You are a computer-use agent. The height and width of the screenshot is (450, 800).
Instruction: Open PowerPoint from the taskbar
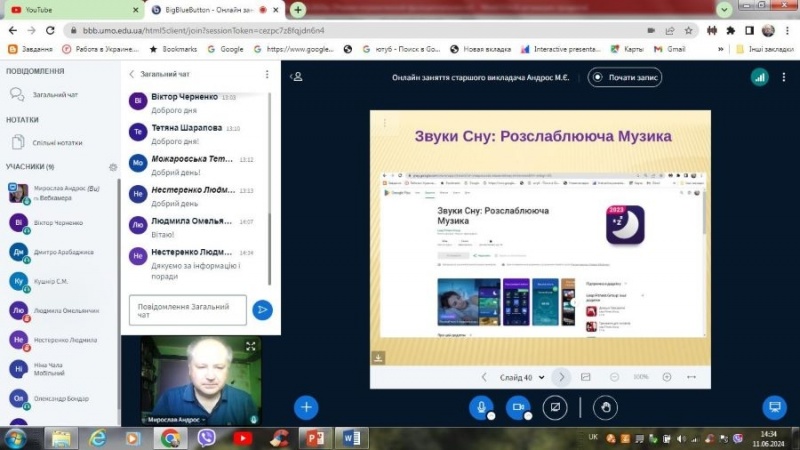315,438
